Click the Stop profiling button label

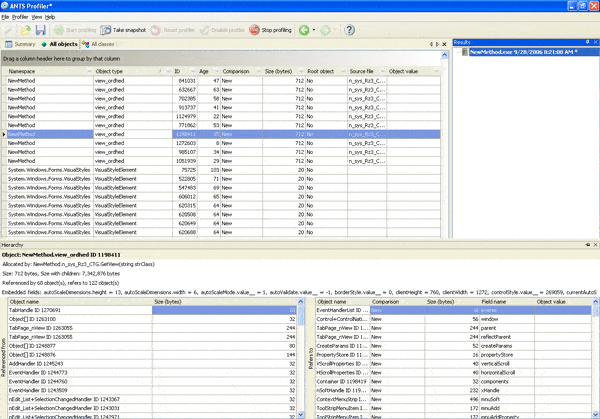[276, 30]
